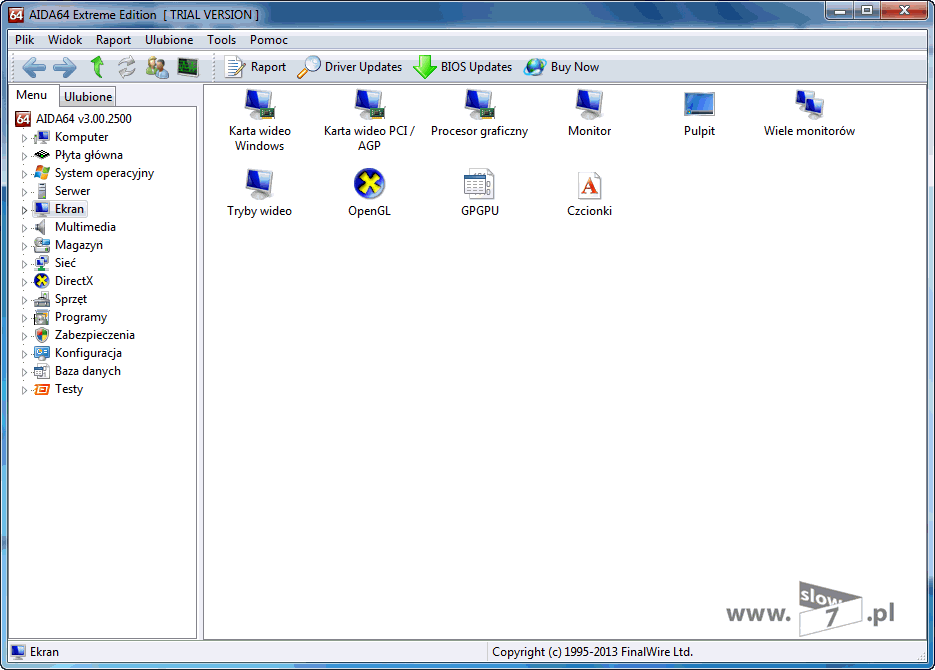Expand the Zabezpieczenia tree node
Image resolution: width=935 pixels, height=670 pixels.
[x=24, y=336]
